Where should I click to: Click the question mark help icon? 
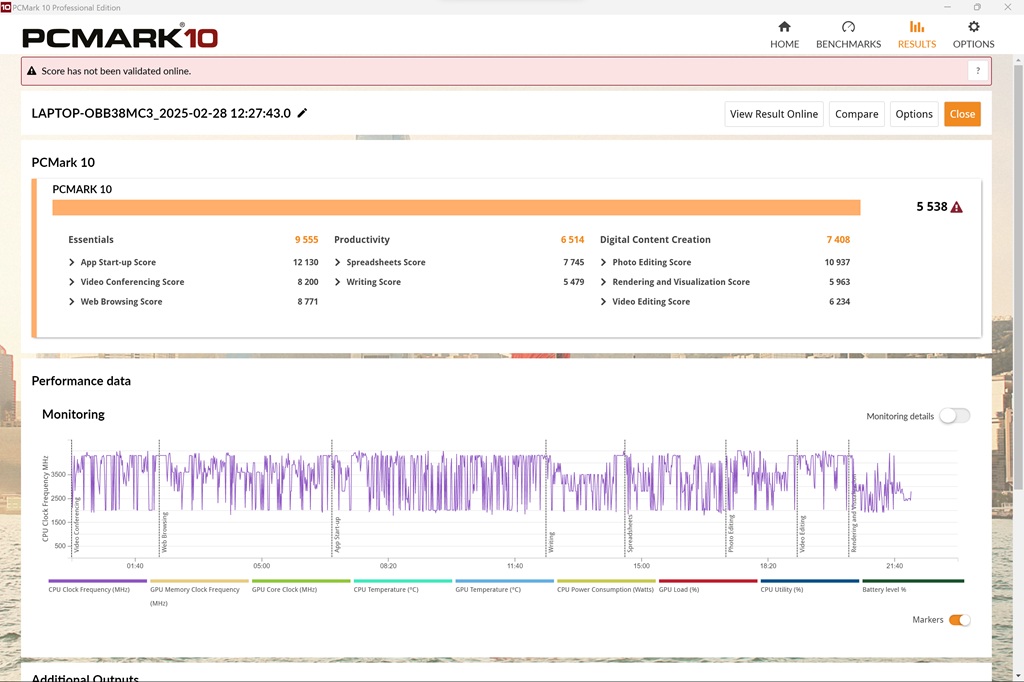click(978, 71)
